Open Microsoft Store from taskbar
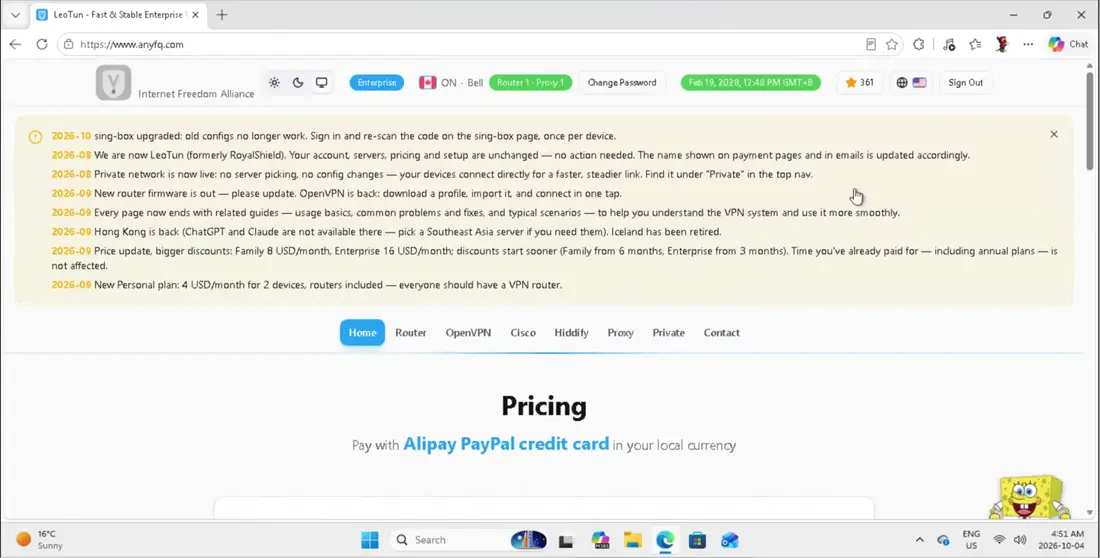1100x558 pixels. (697, 540)
